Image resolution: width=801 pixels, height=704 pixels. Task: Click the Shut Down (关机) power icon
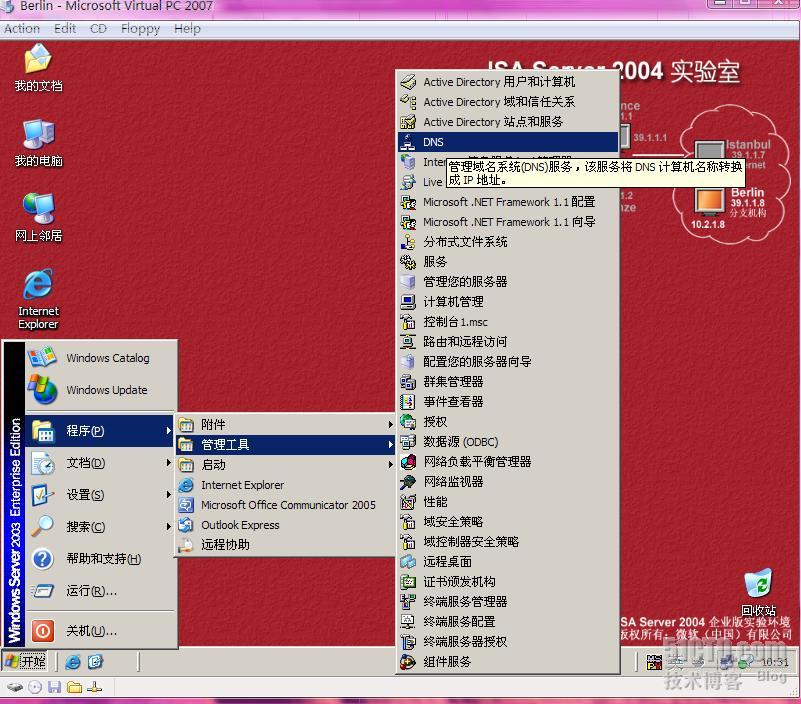coord(43,631)
